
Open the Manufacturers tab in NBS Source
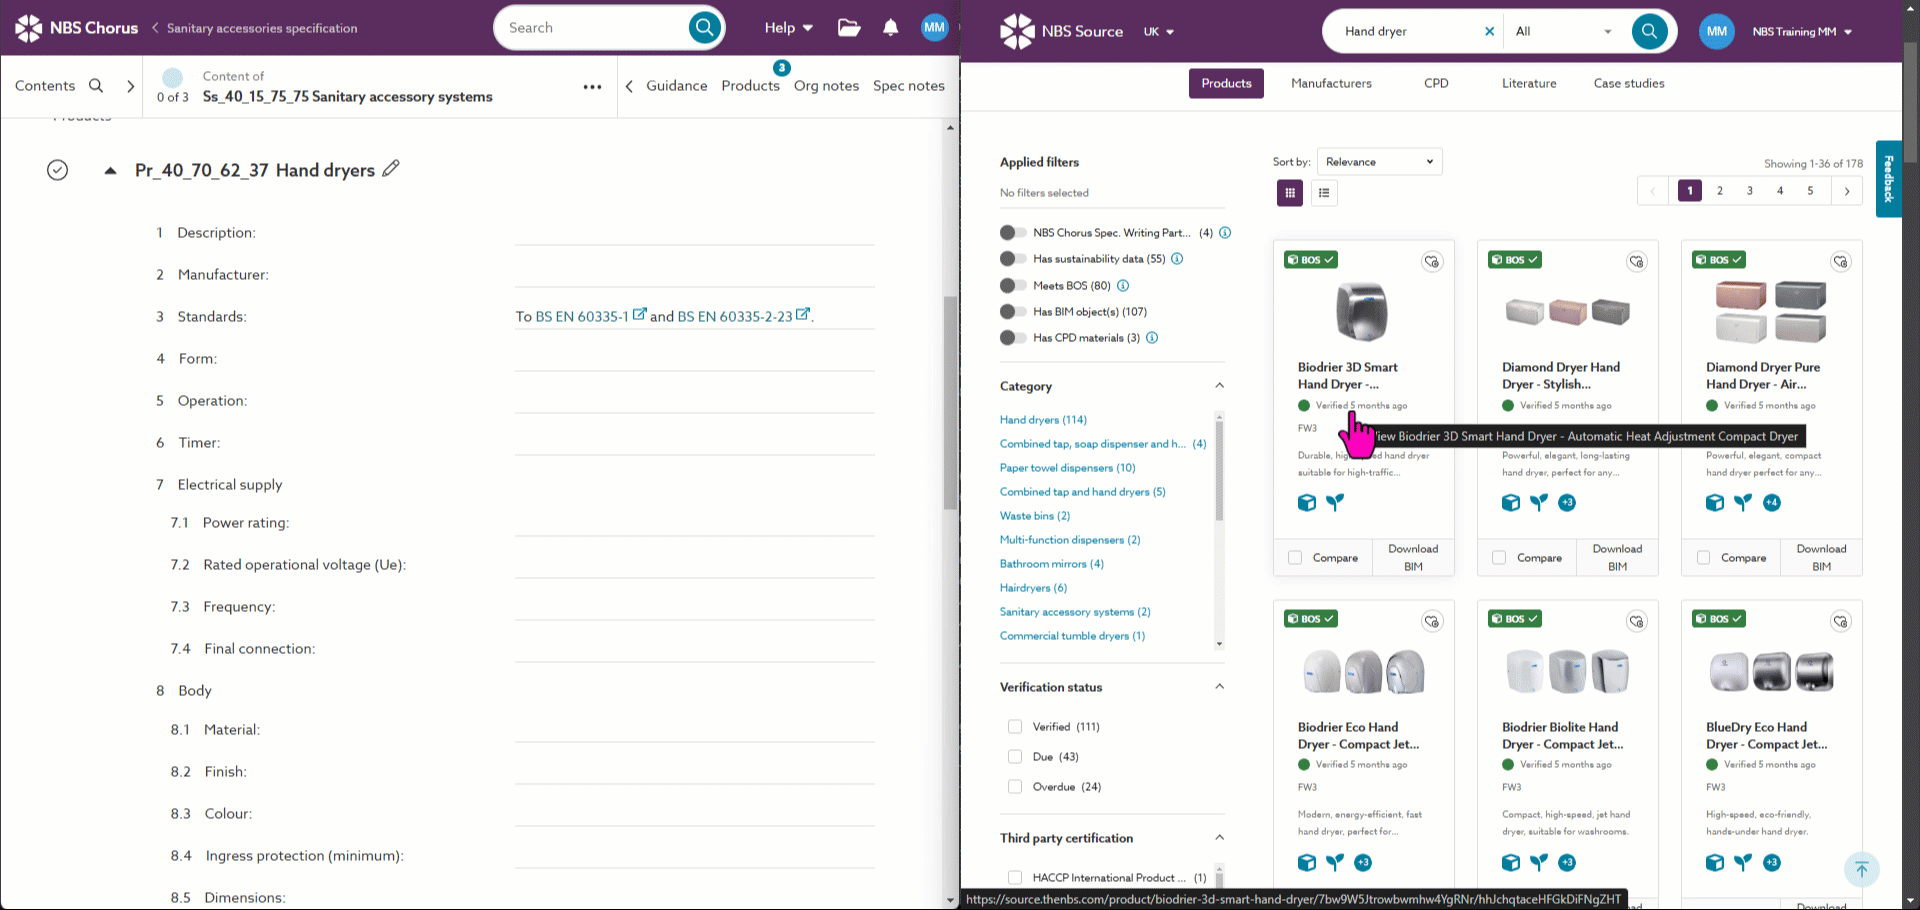point(1331,84)
